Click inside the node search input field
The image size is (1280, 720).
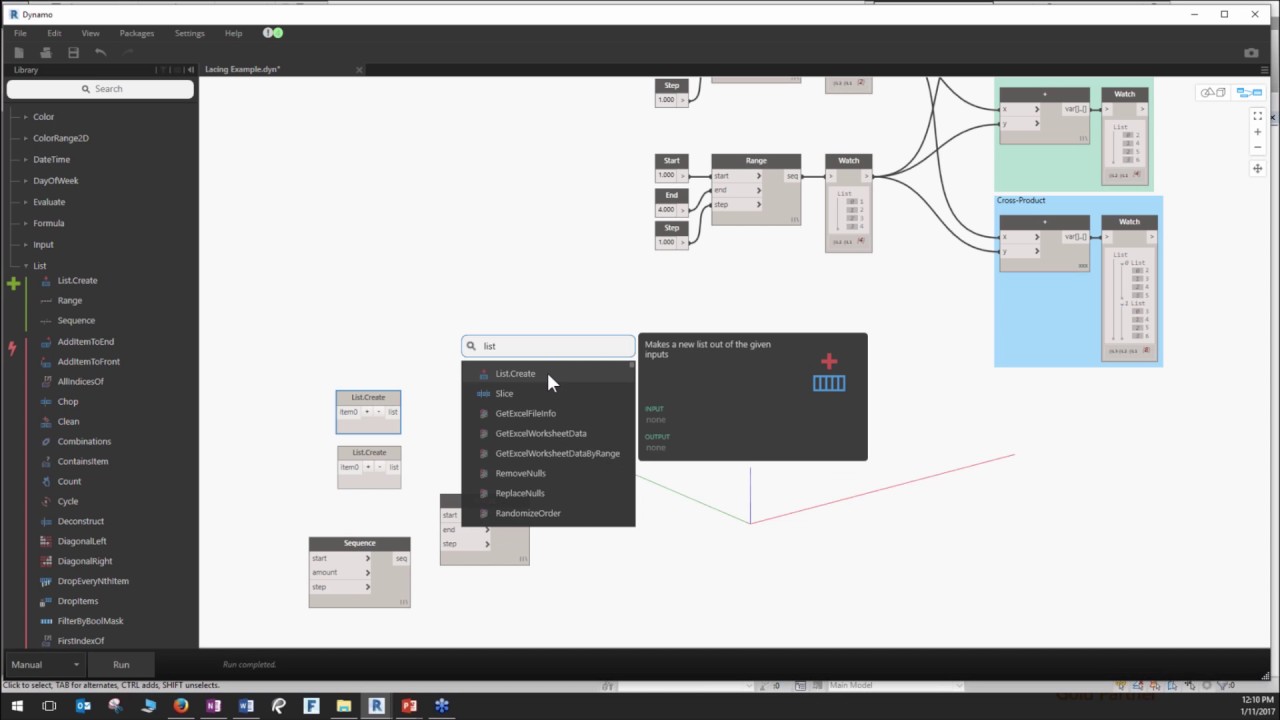click(x=548, y=345)
